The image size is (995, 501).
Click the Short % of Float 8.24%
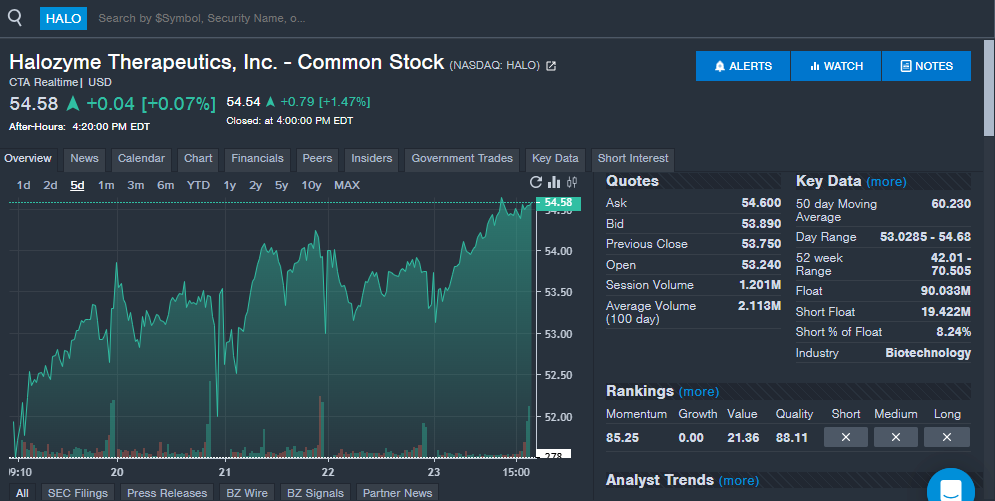[953, 332]
